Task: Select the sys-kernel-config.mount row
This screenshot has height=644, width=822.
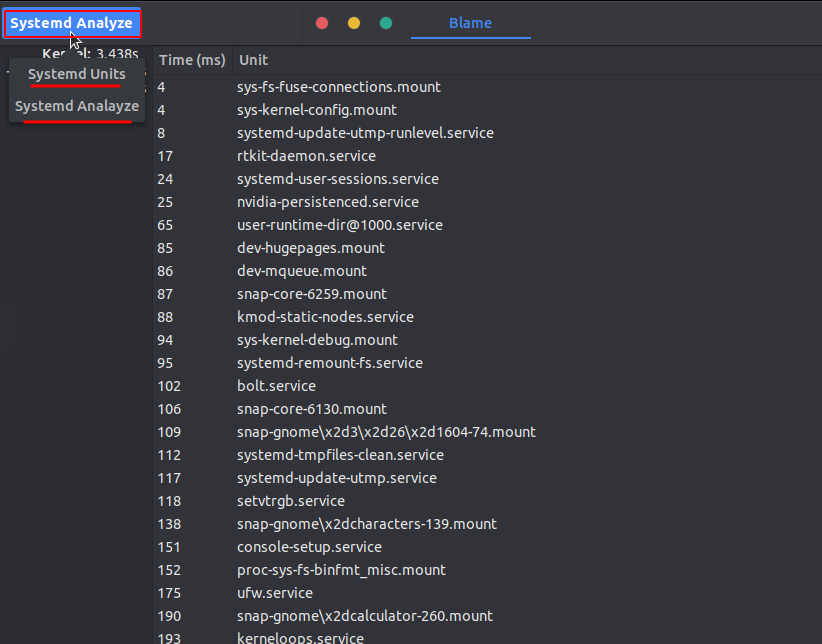Action: pos(488,110)
